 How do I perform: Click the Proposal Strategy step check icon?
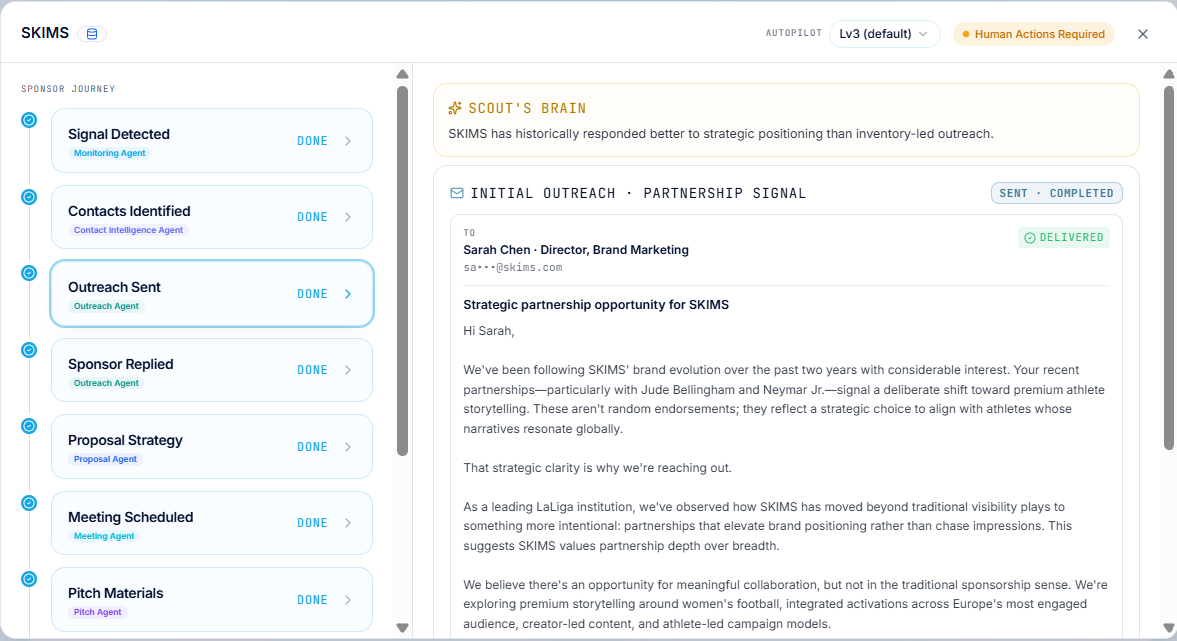(x=29, y=426)
